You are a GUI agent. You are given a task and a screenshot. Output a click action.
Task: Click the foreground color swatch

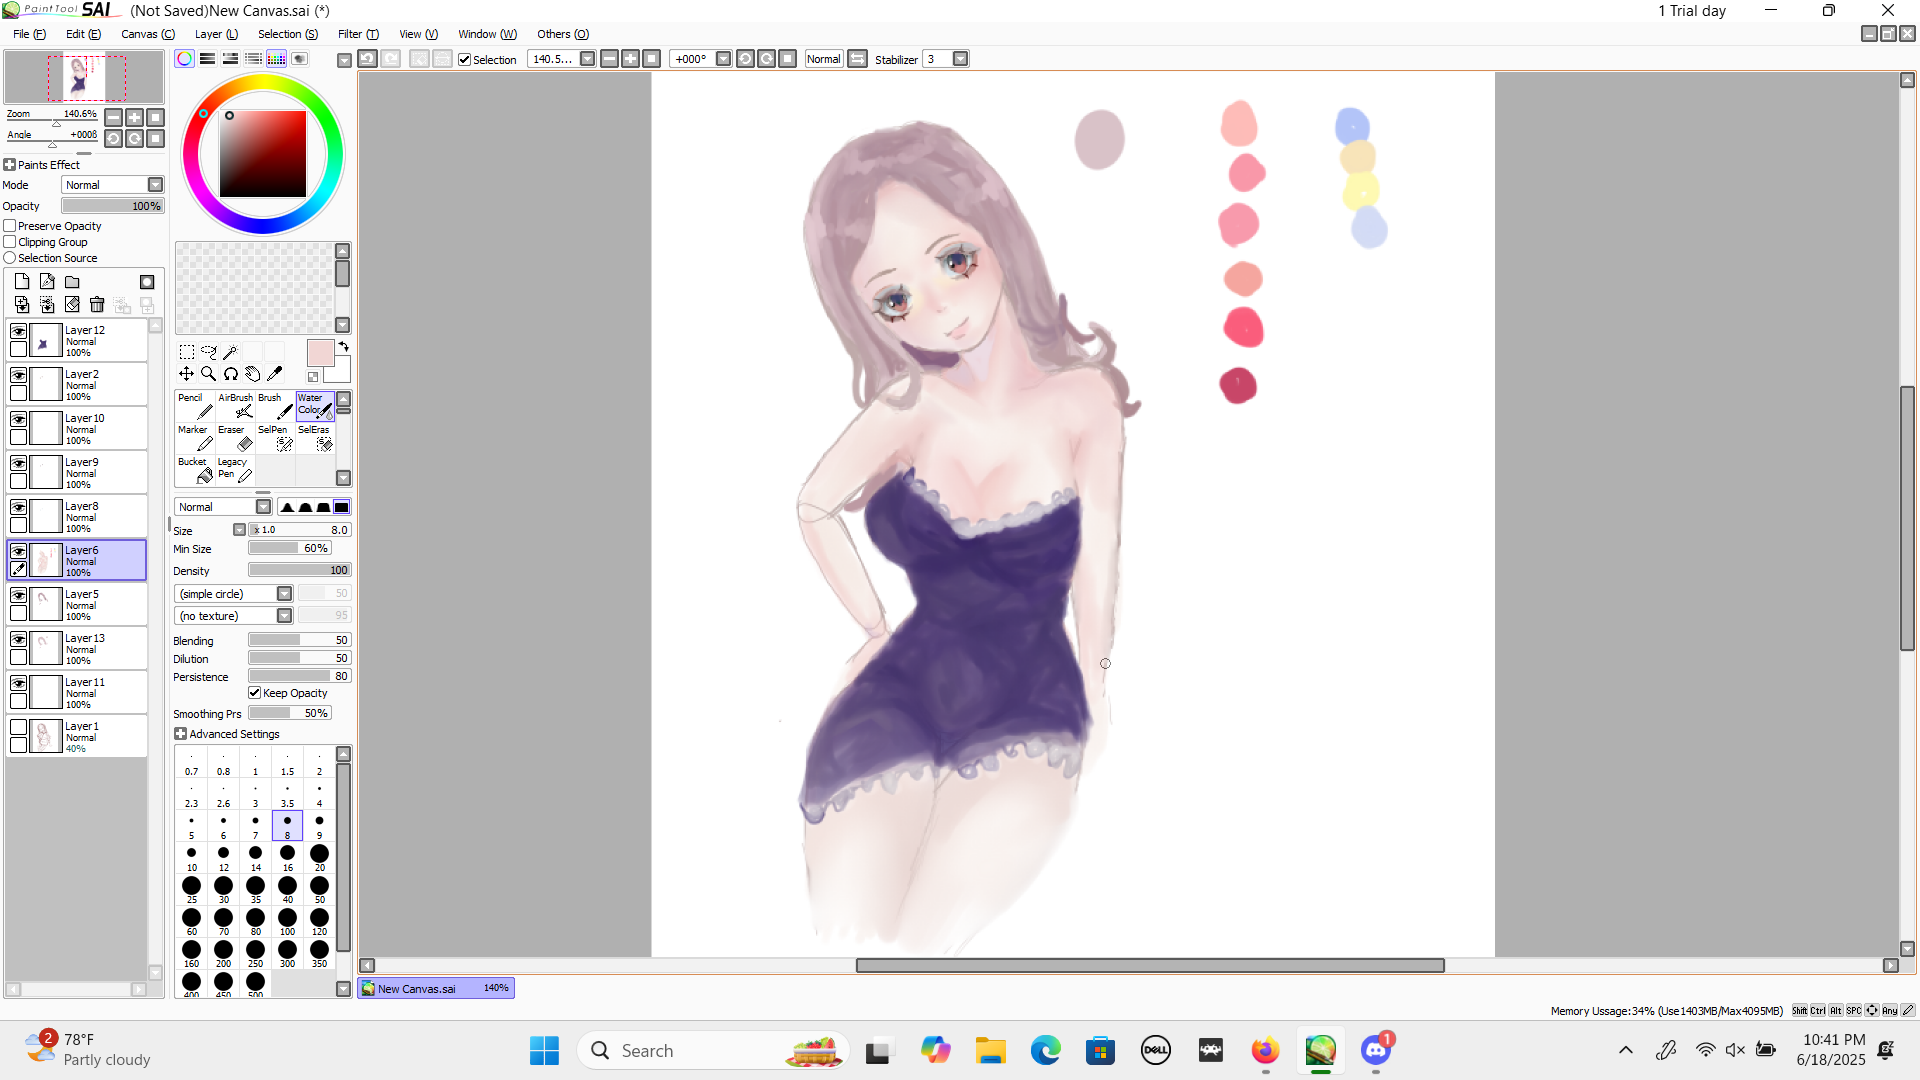pos(320,353)
